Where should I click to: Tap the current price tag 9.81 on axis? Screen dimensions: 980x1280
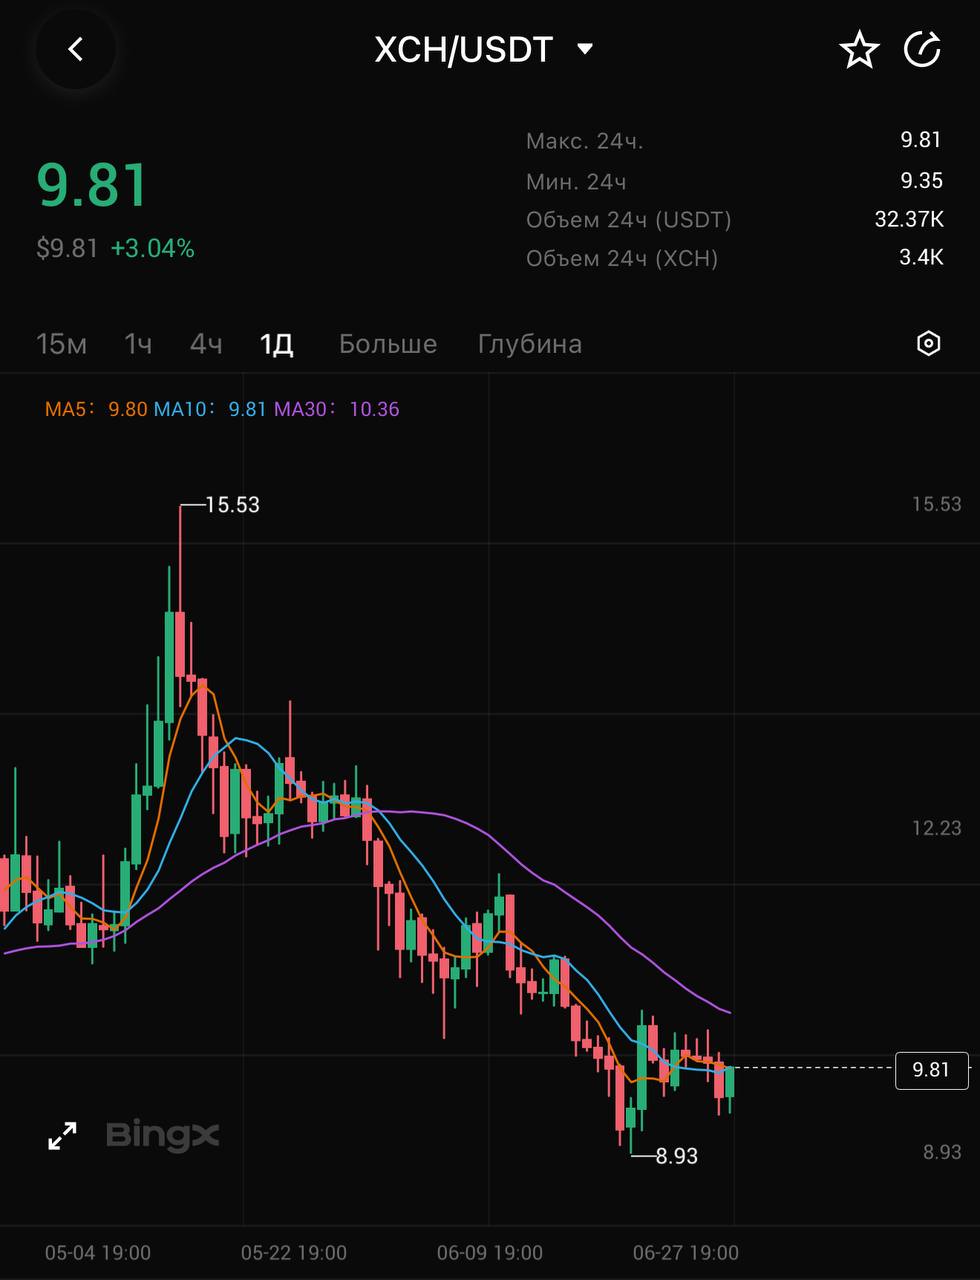tap(932, 1070)
